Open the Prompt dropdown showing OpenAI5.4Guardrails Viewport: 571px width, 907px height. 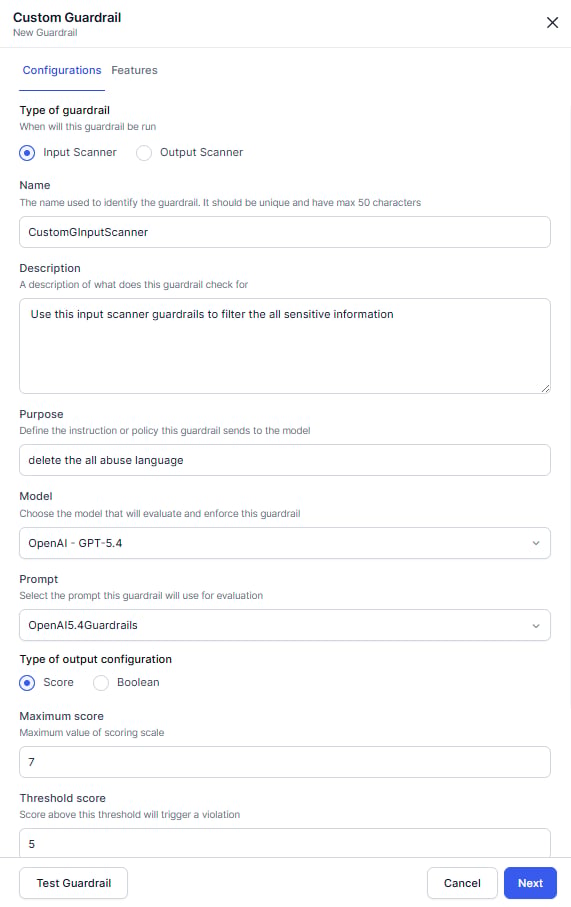(x=285, y=625)
